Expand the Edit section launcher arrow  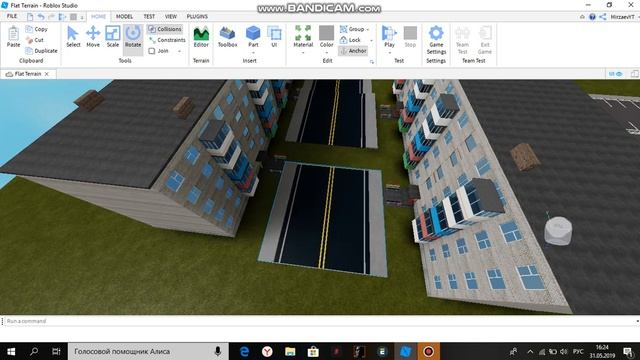click(x=372, y=62)
